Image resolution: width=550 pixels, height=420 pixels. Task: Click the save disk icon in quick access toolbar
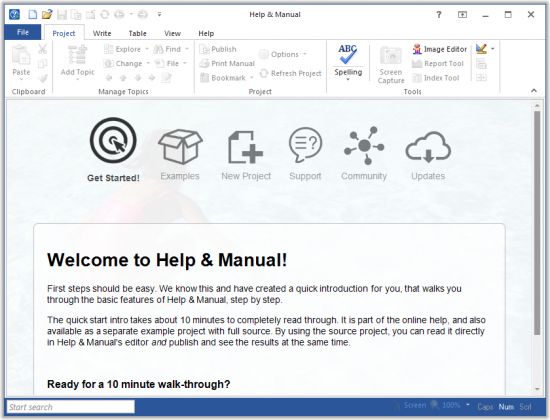62,15
